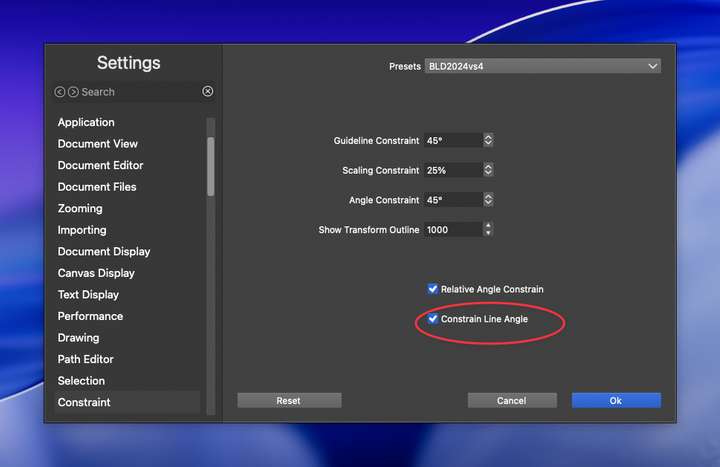Click into the Search input field

pyautogui.click(x=138, y=92)
